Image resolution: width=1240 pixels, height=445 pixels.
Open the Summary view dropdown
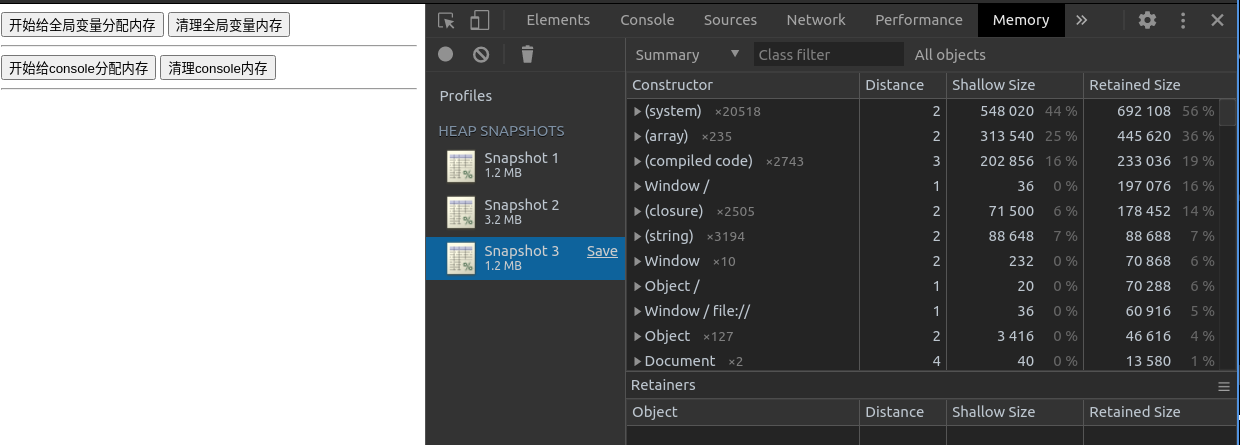tap(687, 55)
